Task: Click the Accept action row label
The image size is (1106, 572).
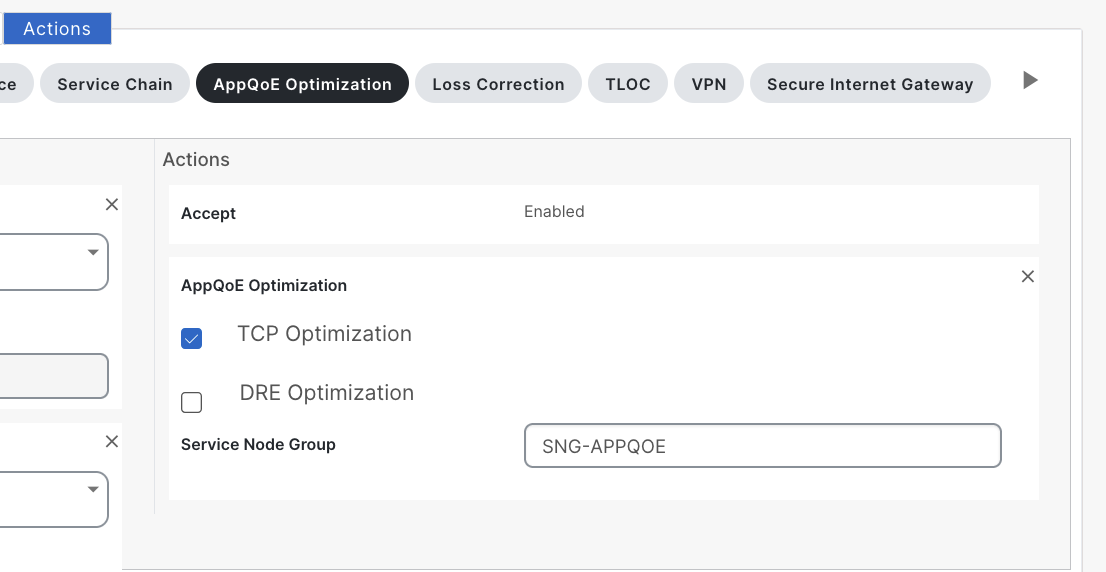Action: click(208, 214)
